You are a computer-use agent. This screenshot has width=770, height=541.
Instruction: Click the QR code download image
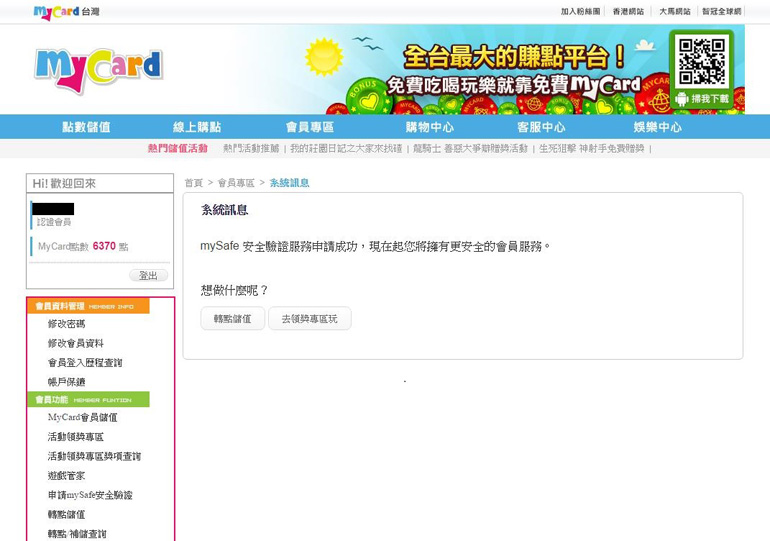[x=702, y=61]
